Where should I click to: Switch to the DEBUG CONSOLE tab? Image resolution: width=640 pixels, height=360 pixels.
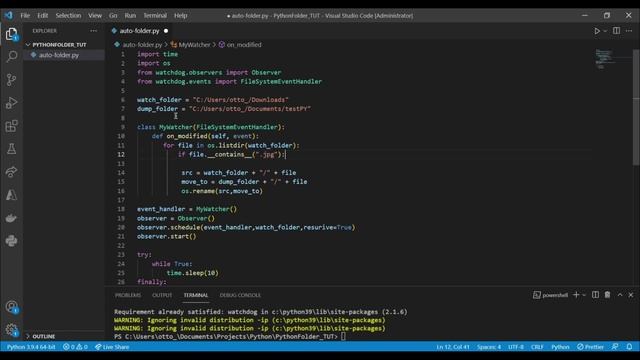point(240,295)
